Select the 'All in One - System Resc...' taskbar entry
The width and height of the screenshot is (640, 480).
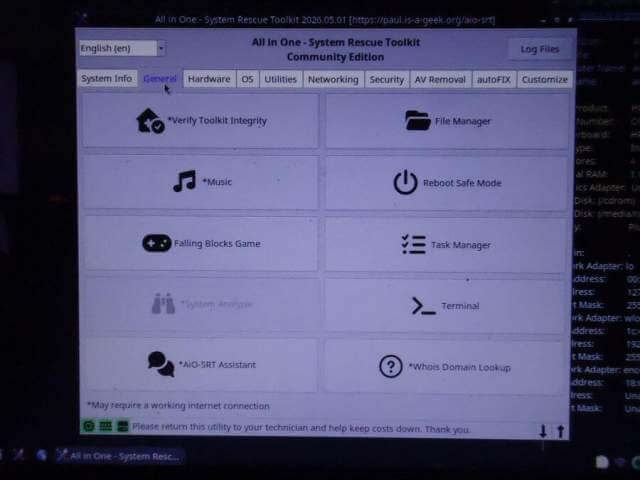click(120, 456)
